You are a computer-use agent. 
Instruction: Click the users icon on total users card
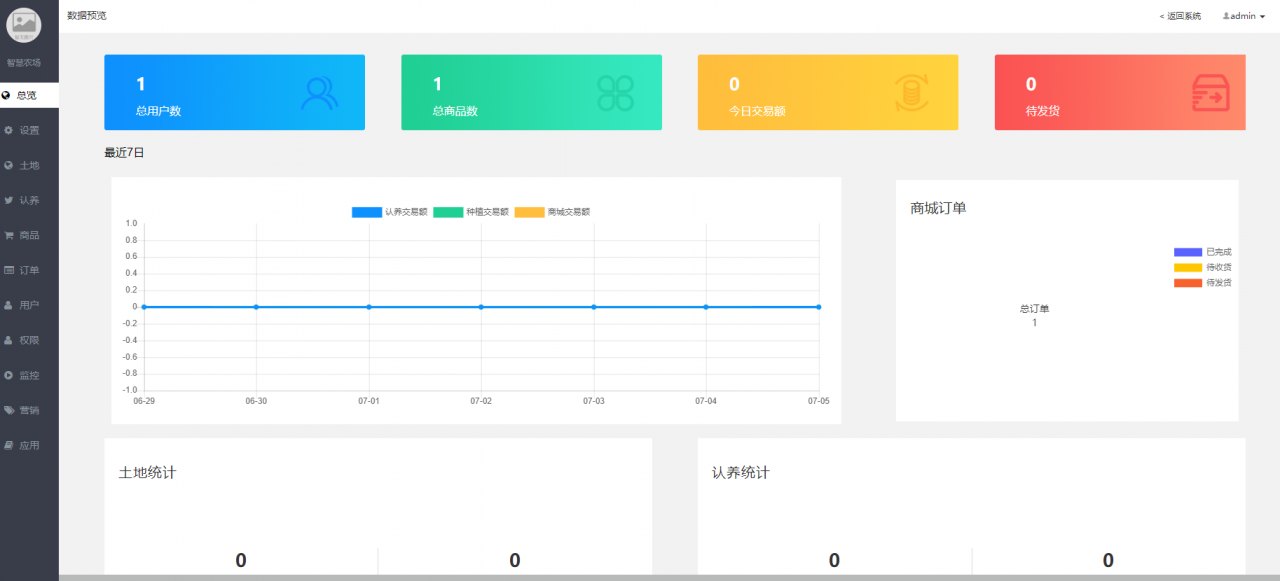(x=319, y=93)
